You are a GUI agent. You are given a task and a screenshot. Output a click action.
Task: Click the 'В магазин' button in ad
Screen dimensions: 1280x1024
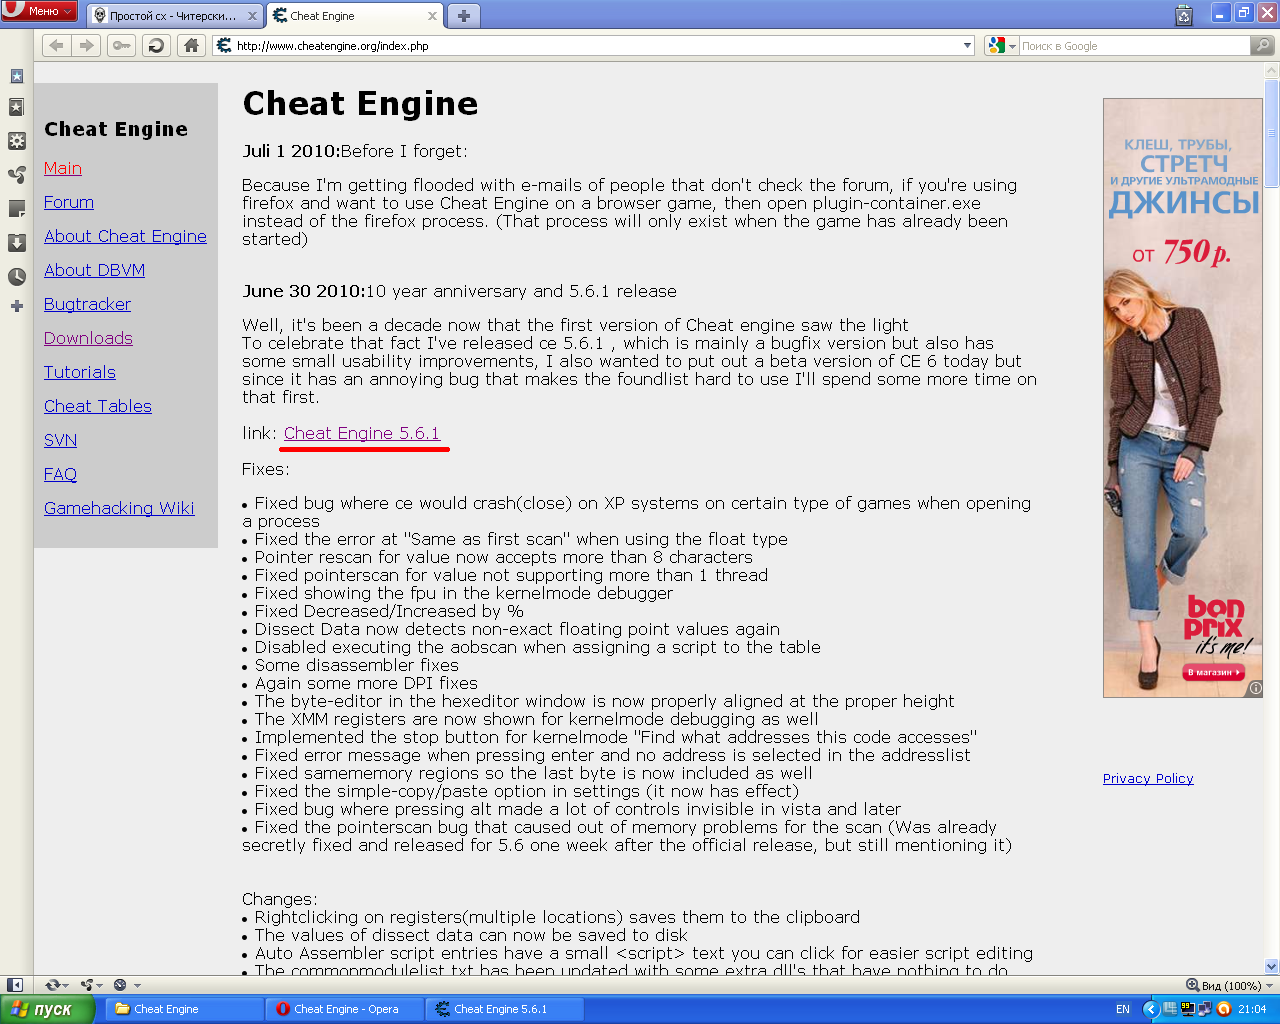(1214, 673)
